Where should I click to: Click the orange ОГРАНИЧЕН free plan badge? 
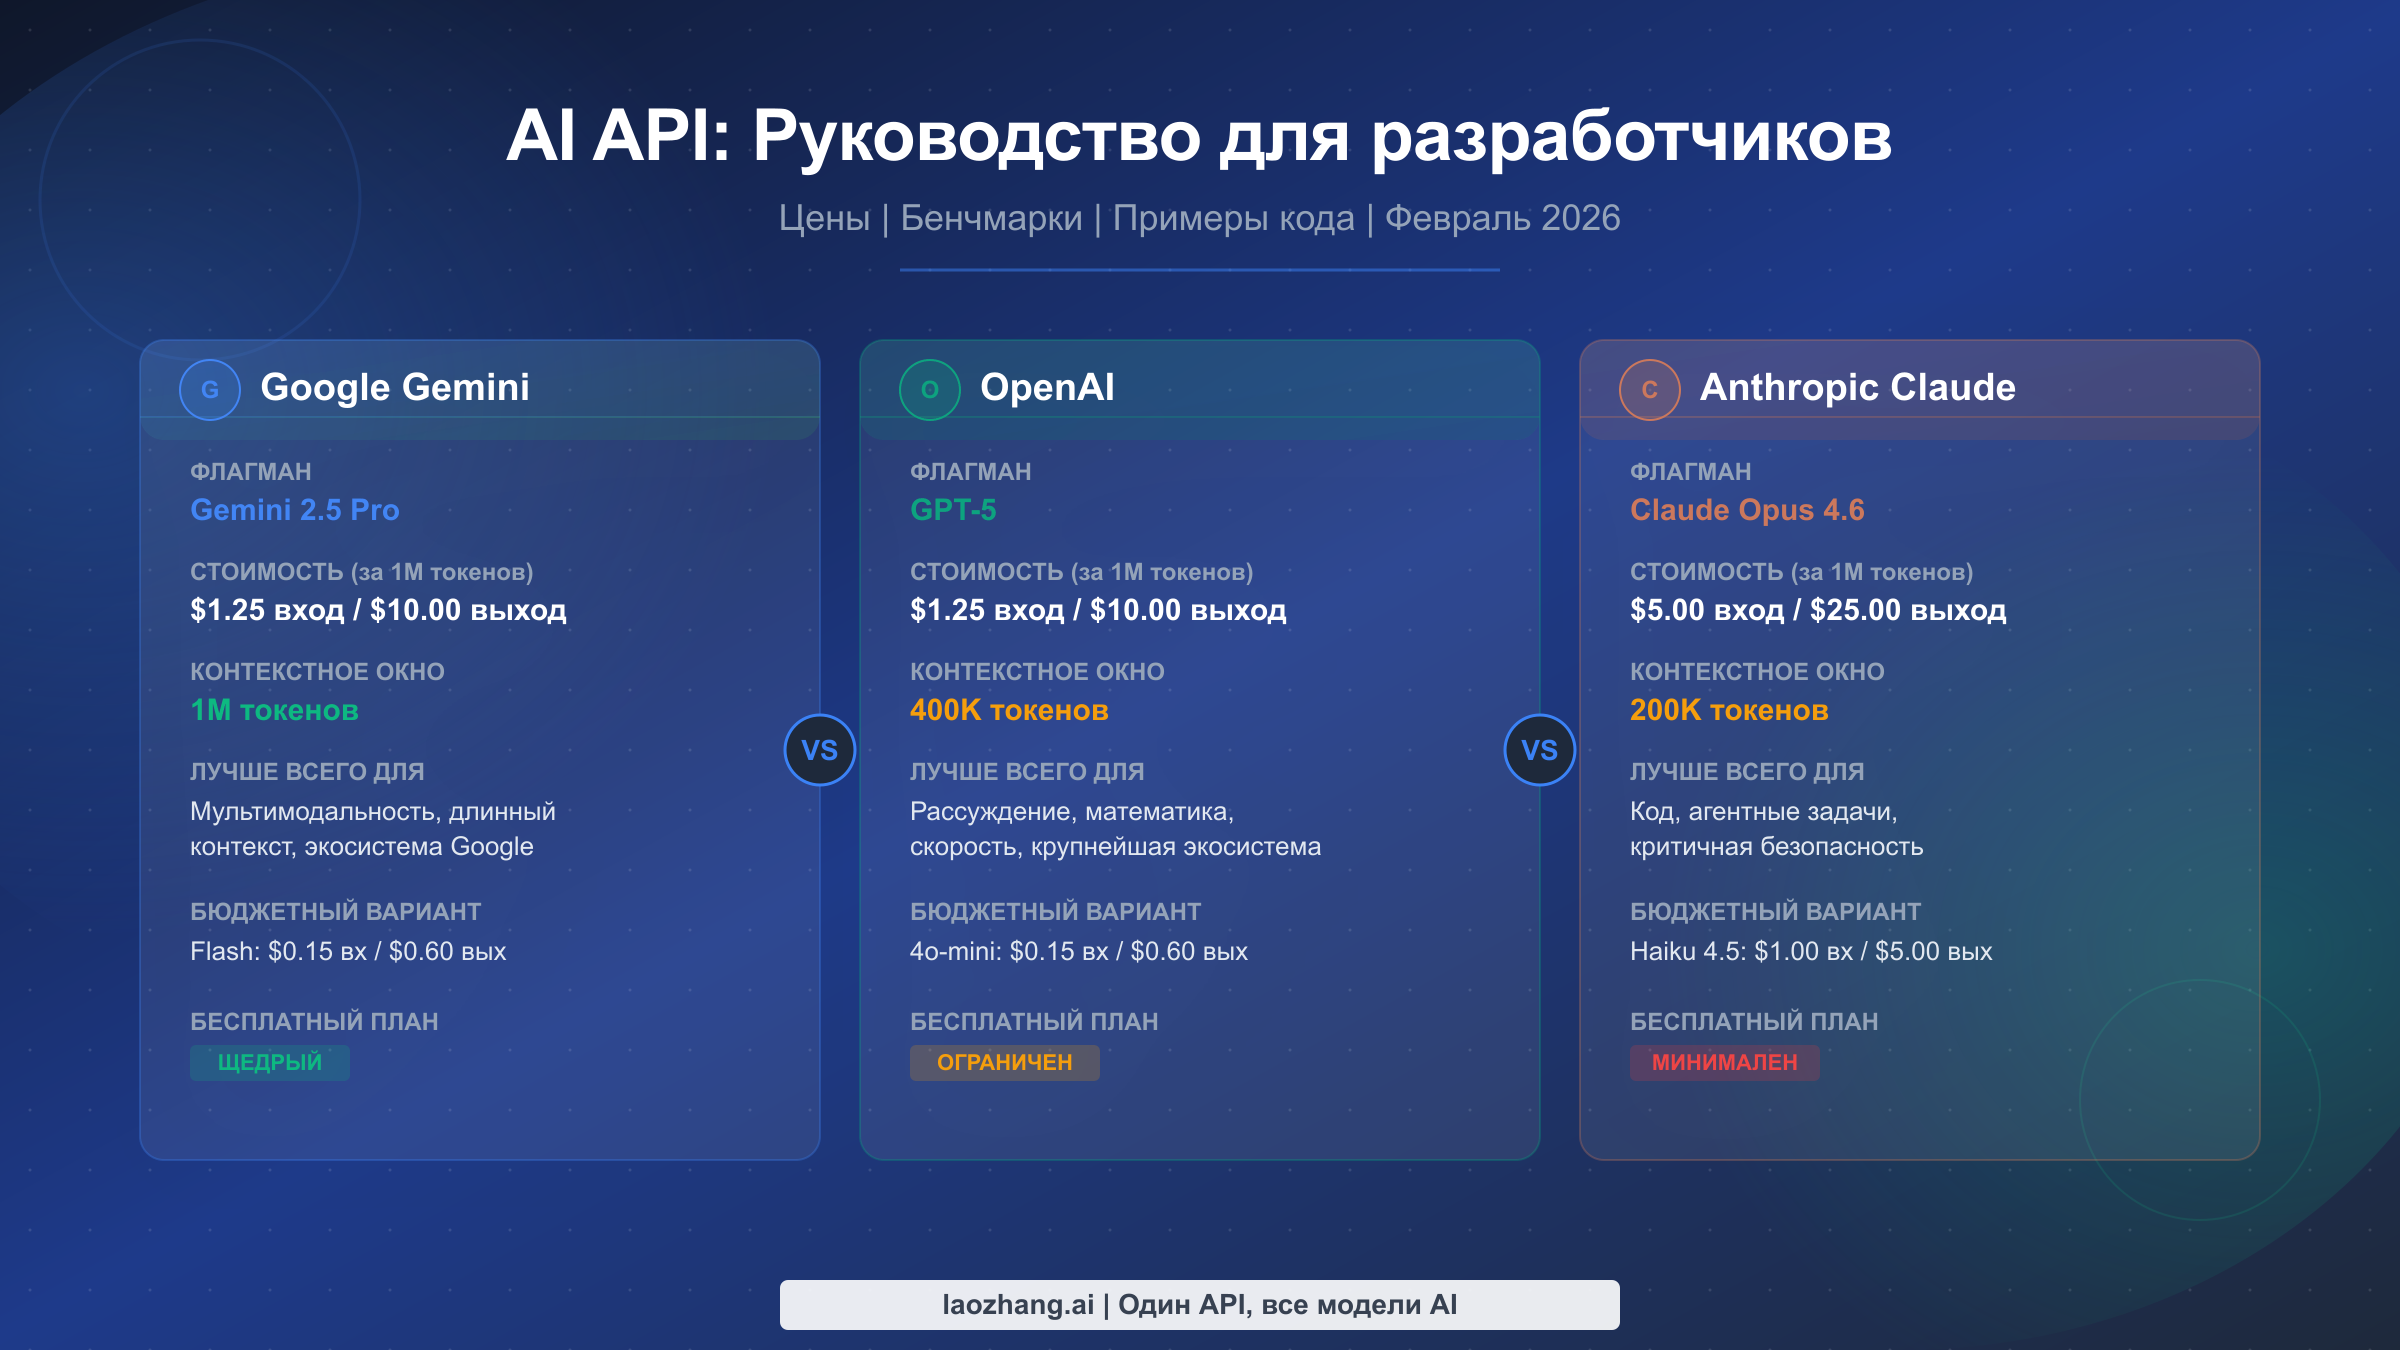coord(1004,1062)
